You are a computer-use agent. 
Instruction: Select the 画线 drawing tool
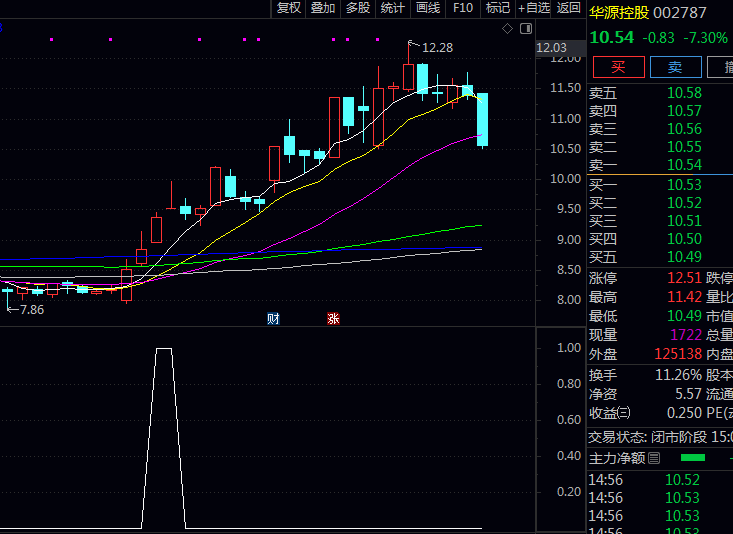(428, 8)
